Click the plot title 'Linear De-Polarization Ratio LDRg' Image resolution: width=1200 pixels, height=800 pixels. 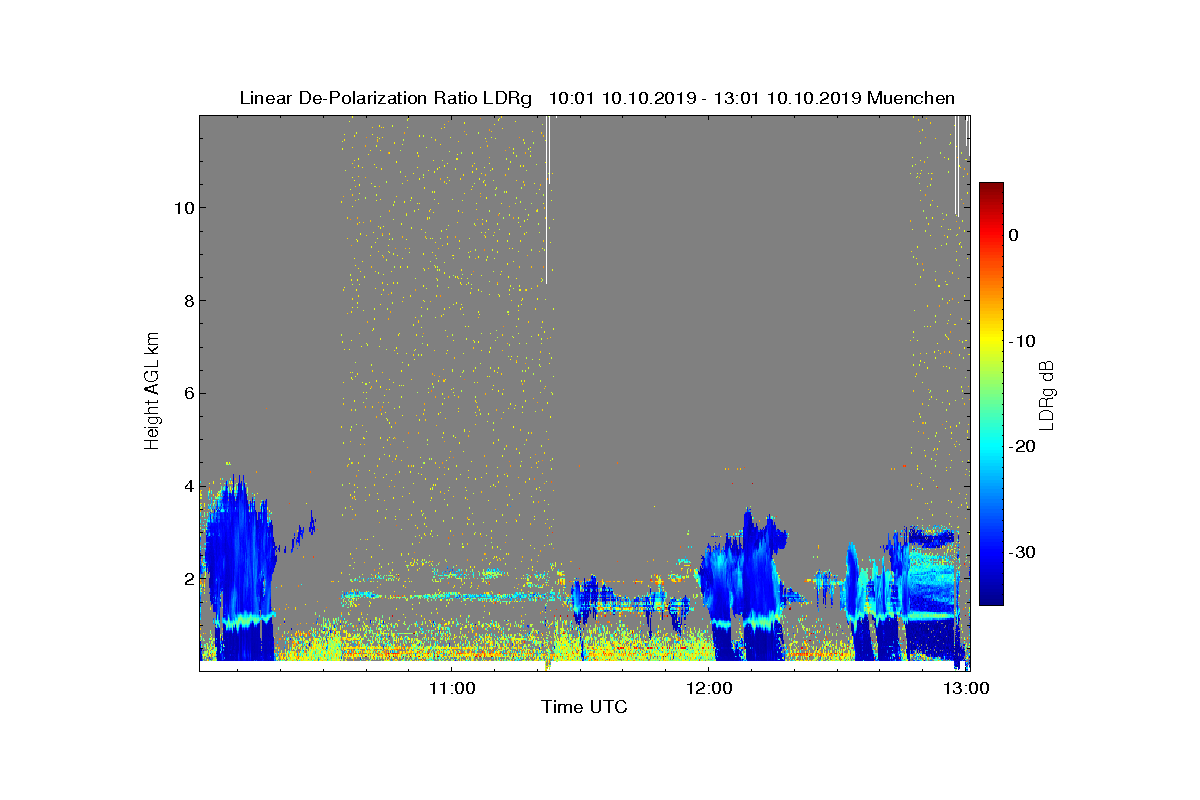(386, 98)
